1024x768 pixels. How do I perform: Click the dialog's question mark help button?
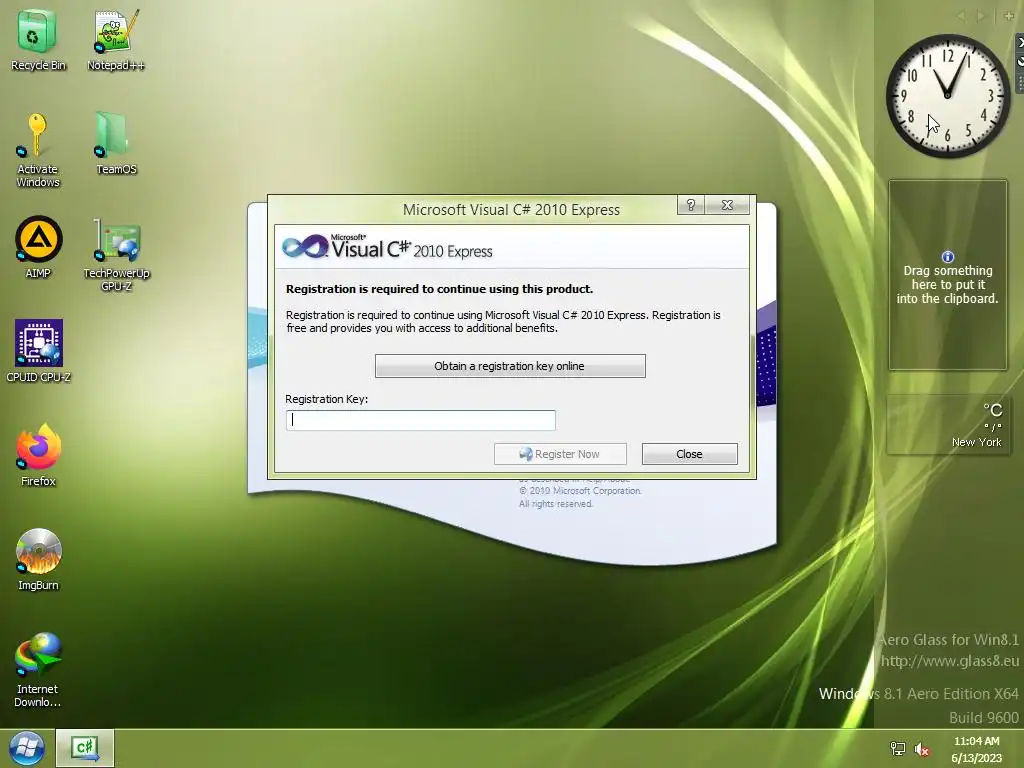pyautogui.click(x=691, y=205)
